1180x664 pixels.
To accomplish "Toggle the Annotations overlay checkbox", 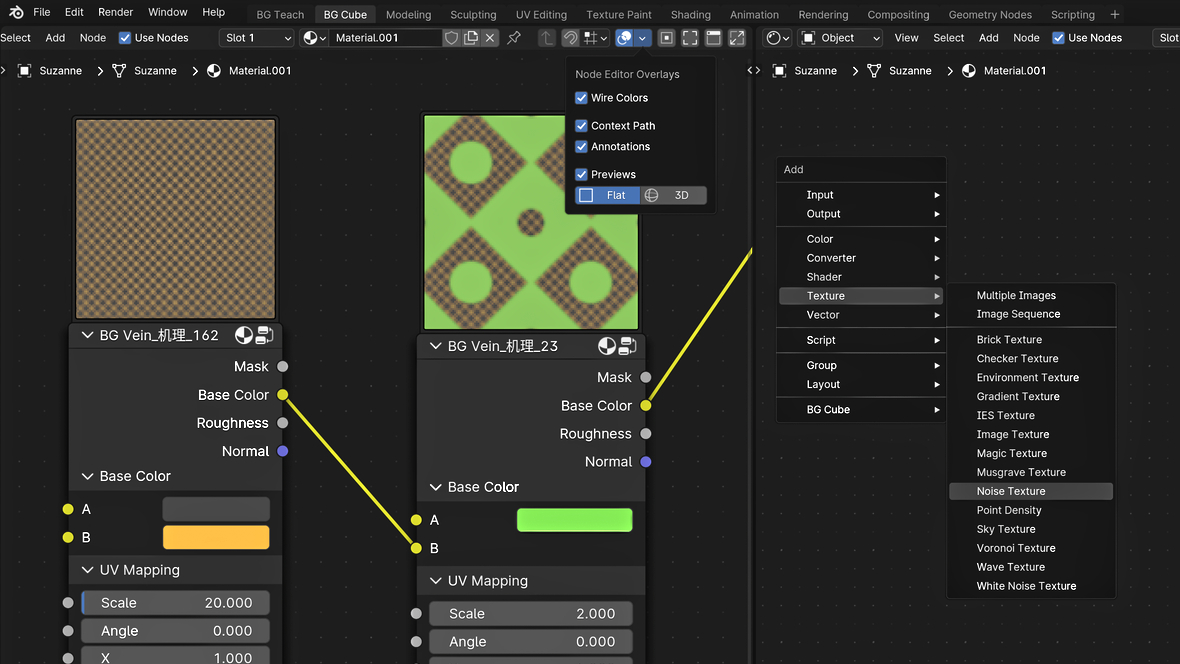I will coord(581,147).
